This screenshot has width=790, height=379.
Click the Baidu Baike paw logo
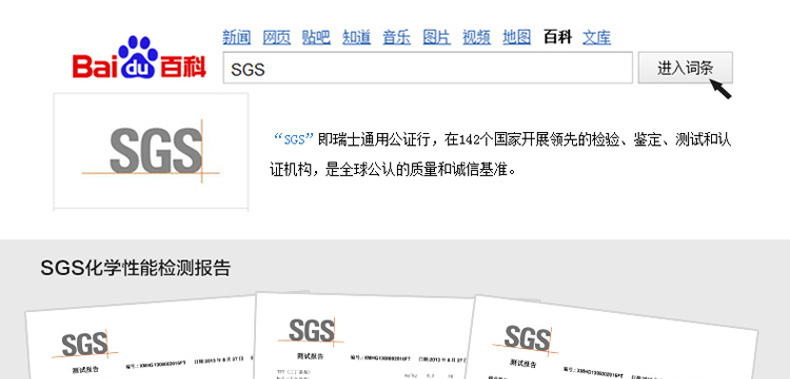[140, 57]
